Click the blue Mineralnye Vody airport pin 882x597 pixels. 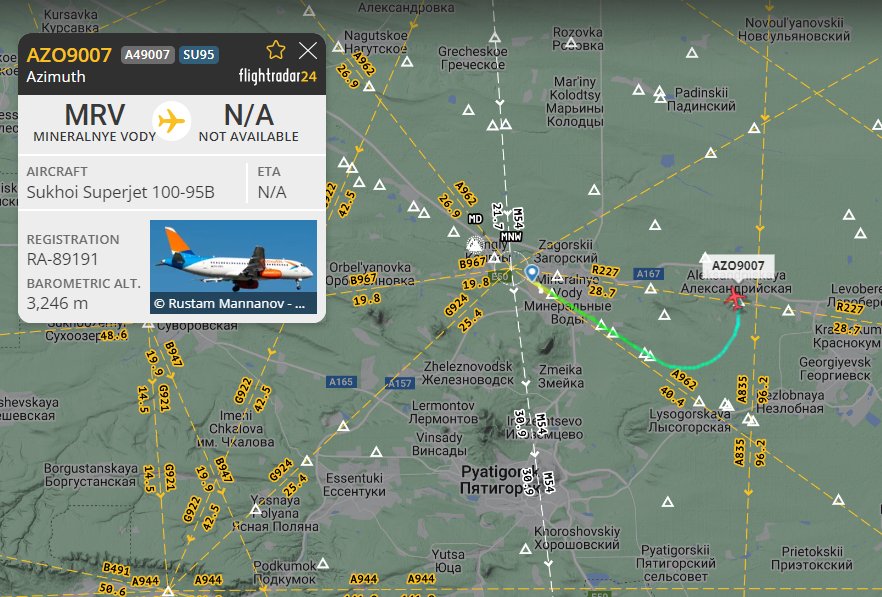point(532,273)
